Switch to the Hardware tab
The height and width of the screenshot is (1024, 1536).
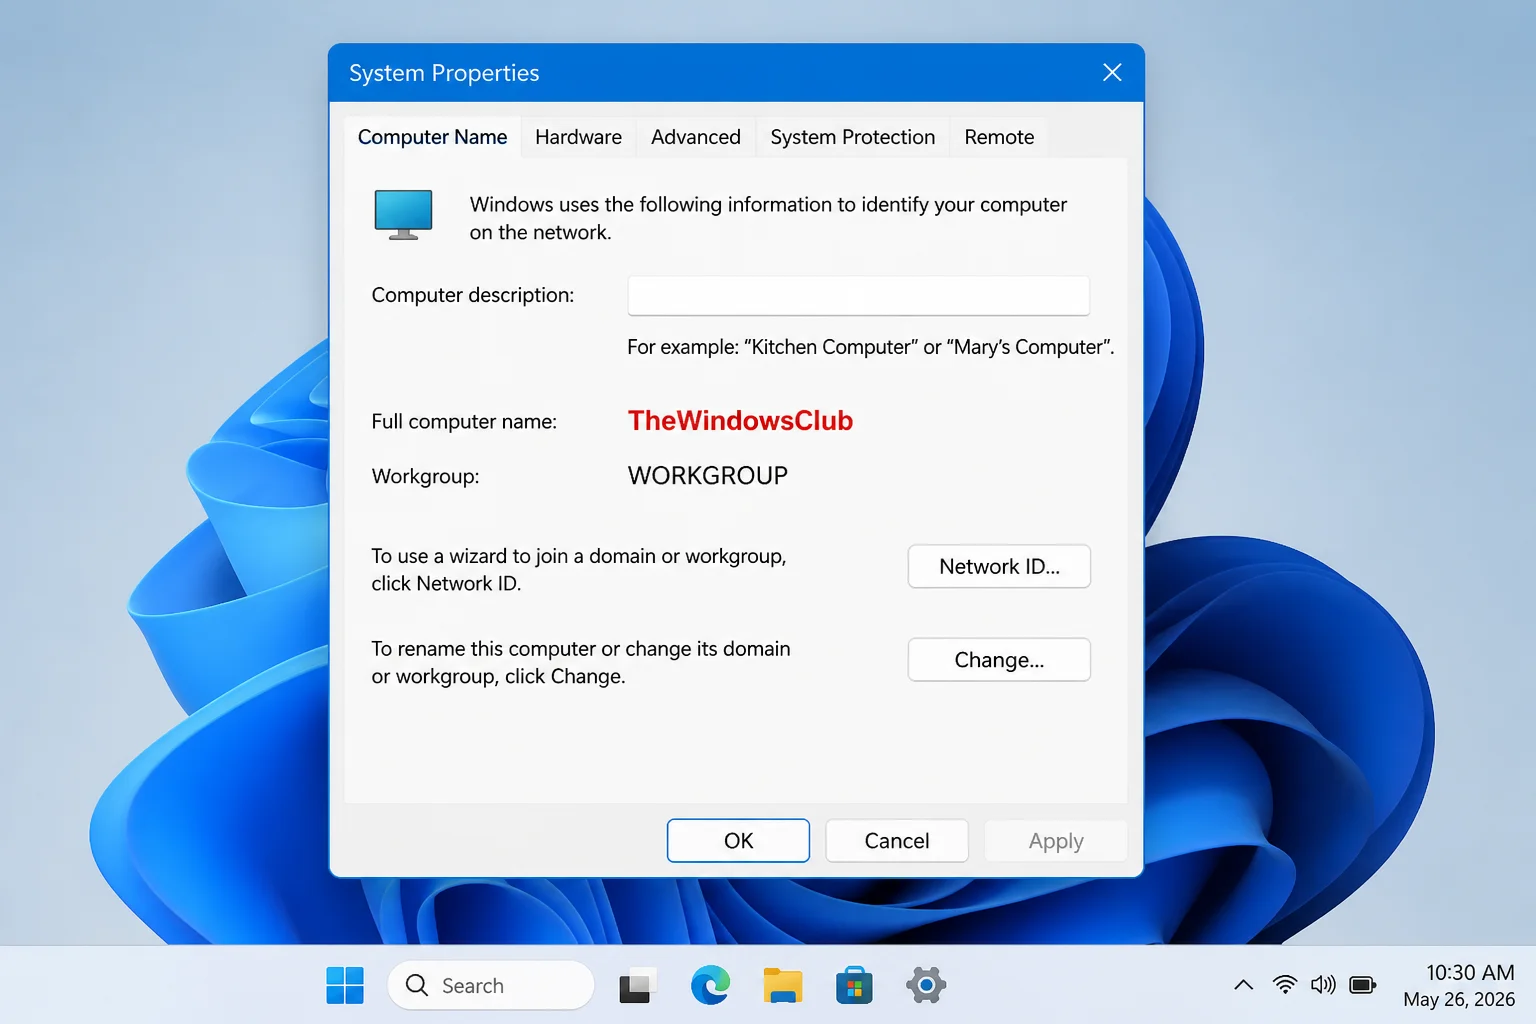pyautogui.click(x=578, y=137)
